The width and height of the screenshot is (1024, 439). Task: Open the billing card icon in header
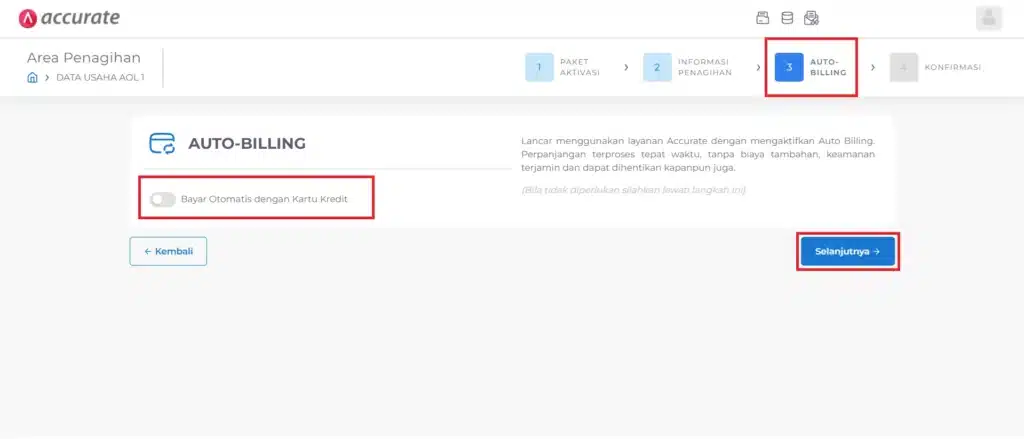tap(762, 18)
